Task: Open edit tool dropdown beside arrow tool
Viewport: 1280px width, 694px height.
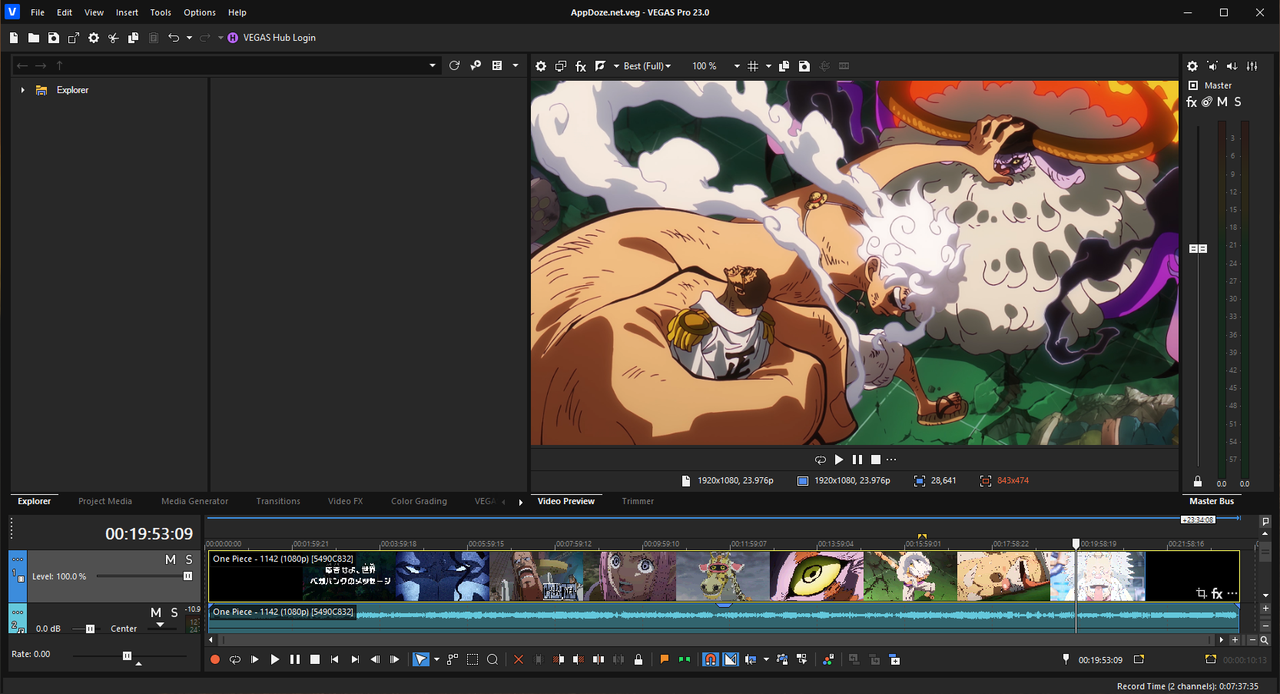Action: tap(436, 660)
